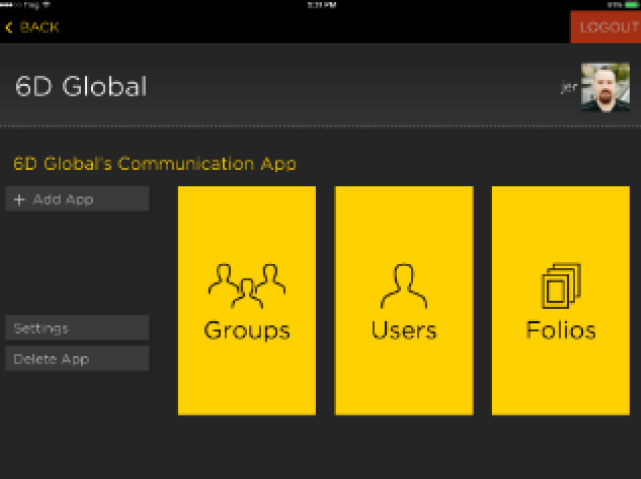Click the 6D Global's Communication App heading
Viewport: 641px width, 479px height.
pos(155,164)
